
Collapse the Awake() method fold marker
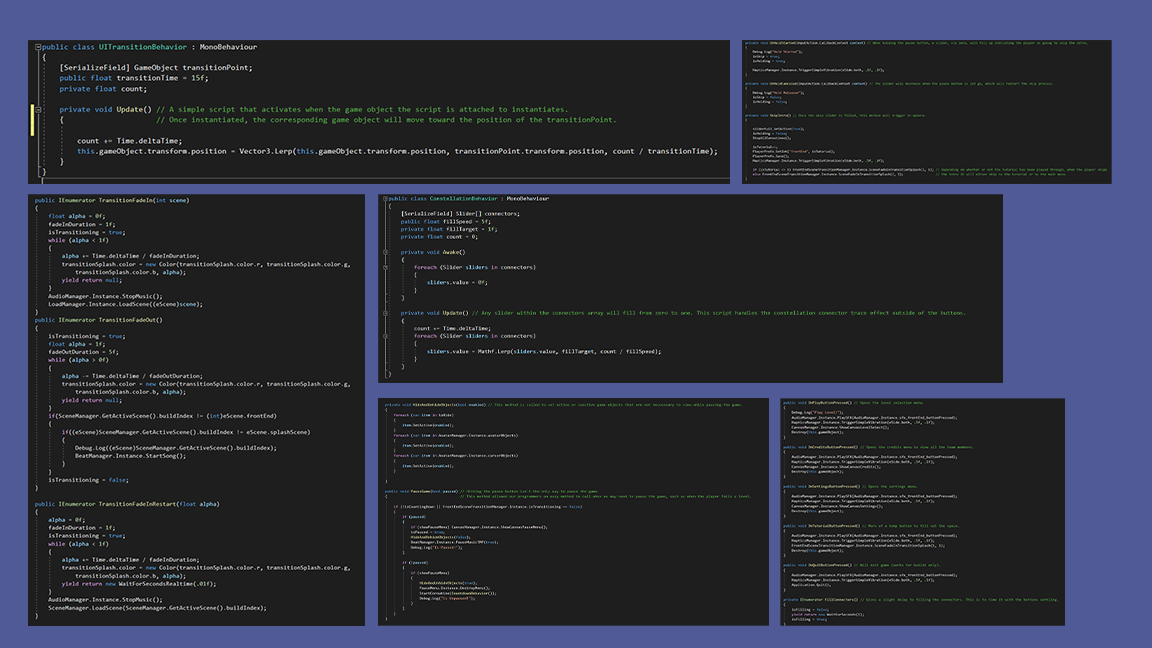coord(384,251)
